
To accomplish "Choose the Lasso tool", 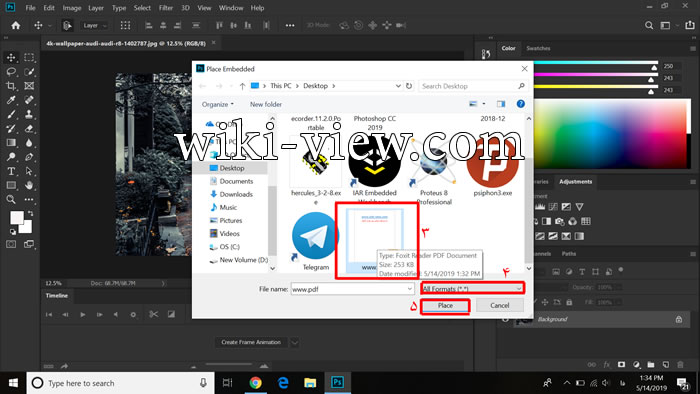I will pos(11,72).
